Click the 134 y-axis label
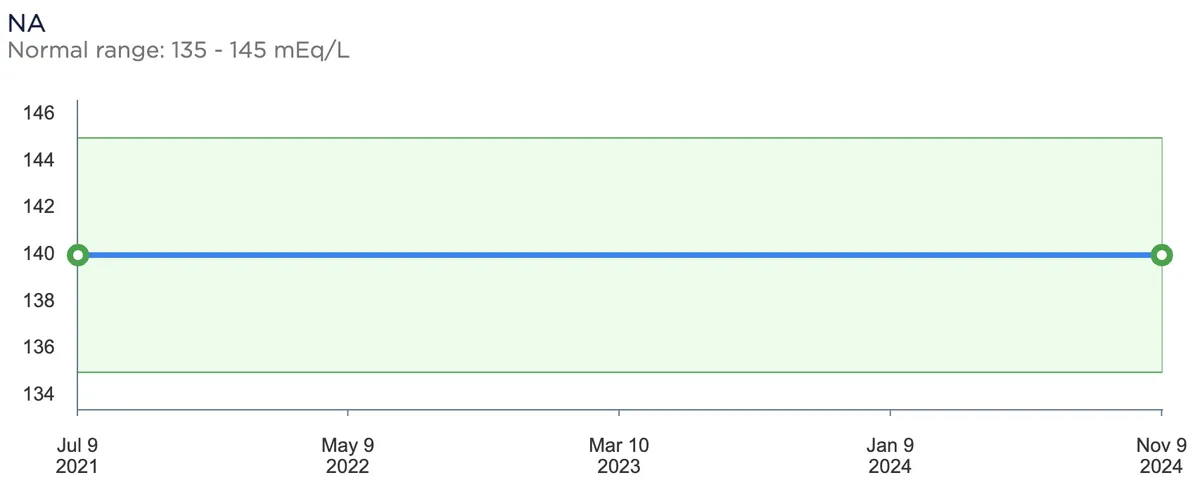The height and width of the screenshot is (499, 1200). click(x=38, y=394)
